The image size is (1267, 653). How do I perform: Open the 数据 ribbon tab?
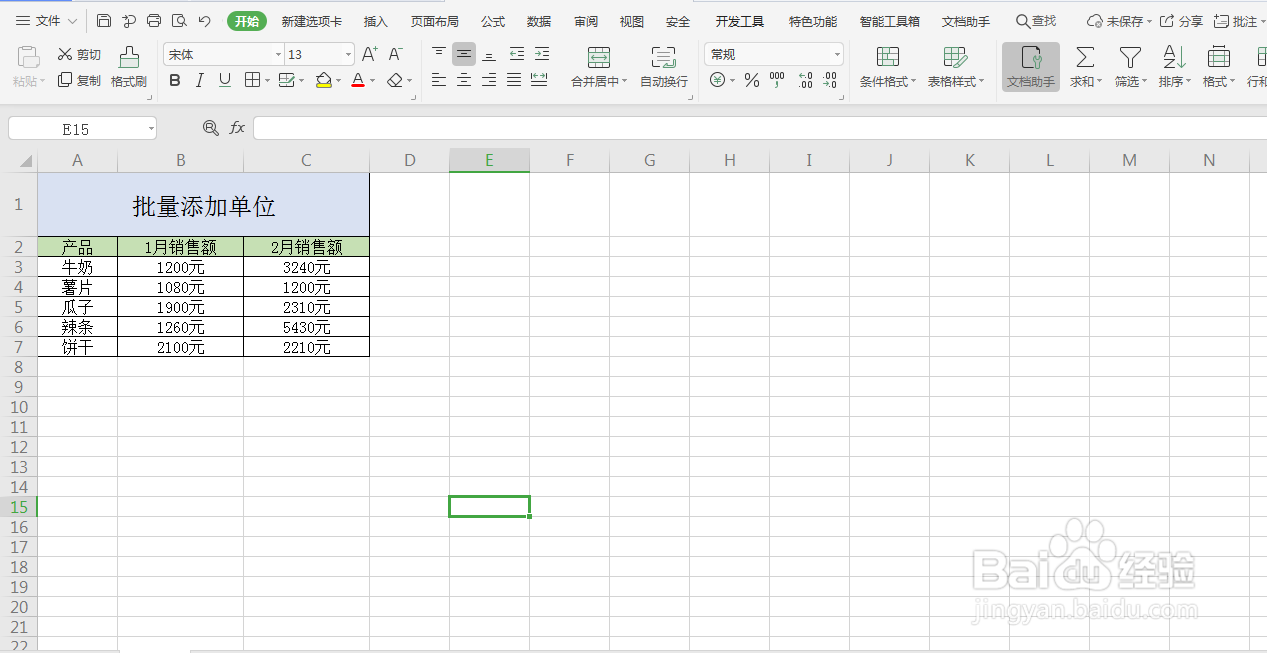coord(538,20)
